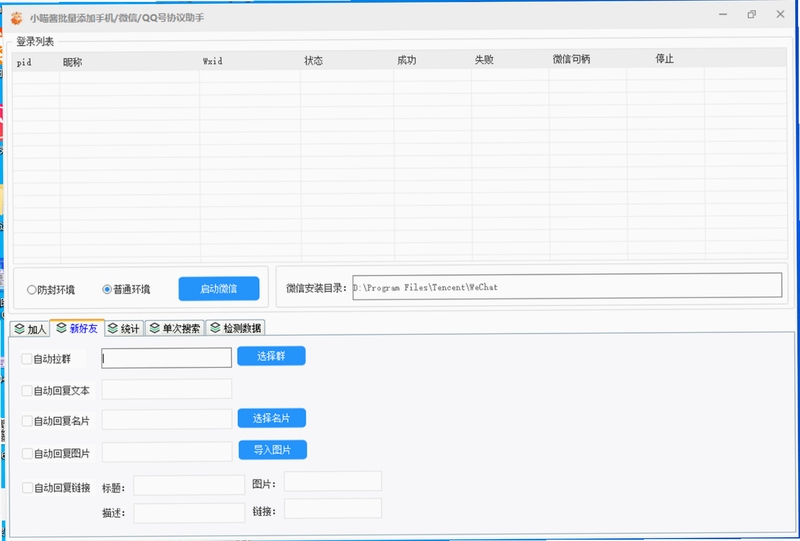Switch to the 加人 tab
This screenshot has width=800, height=541.
[30, 329]
